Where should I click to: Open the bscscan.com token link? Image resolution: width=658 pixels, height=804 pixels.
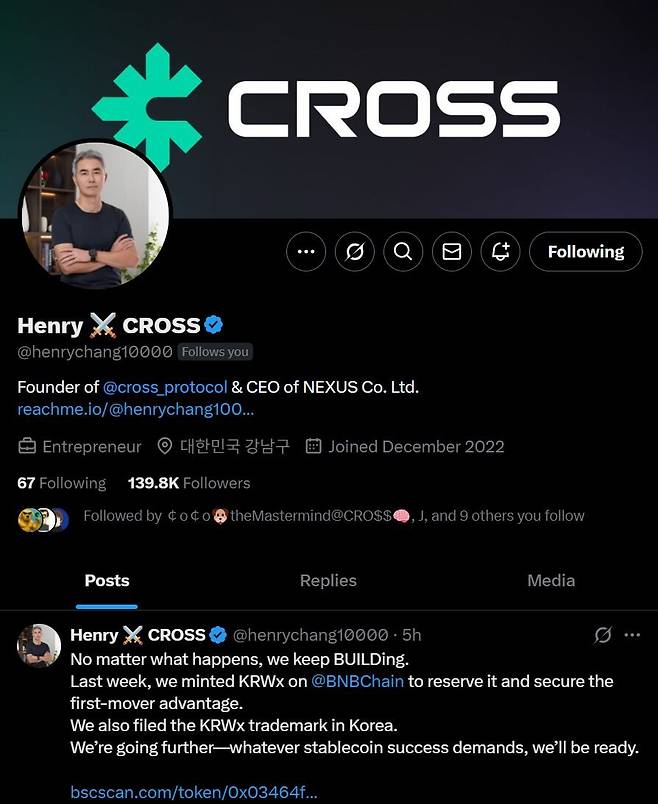pos(194,792)
